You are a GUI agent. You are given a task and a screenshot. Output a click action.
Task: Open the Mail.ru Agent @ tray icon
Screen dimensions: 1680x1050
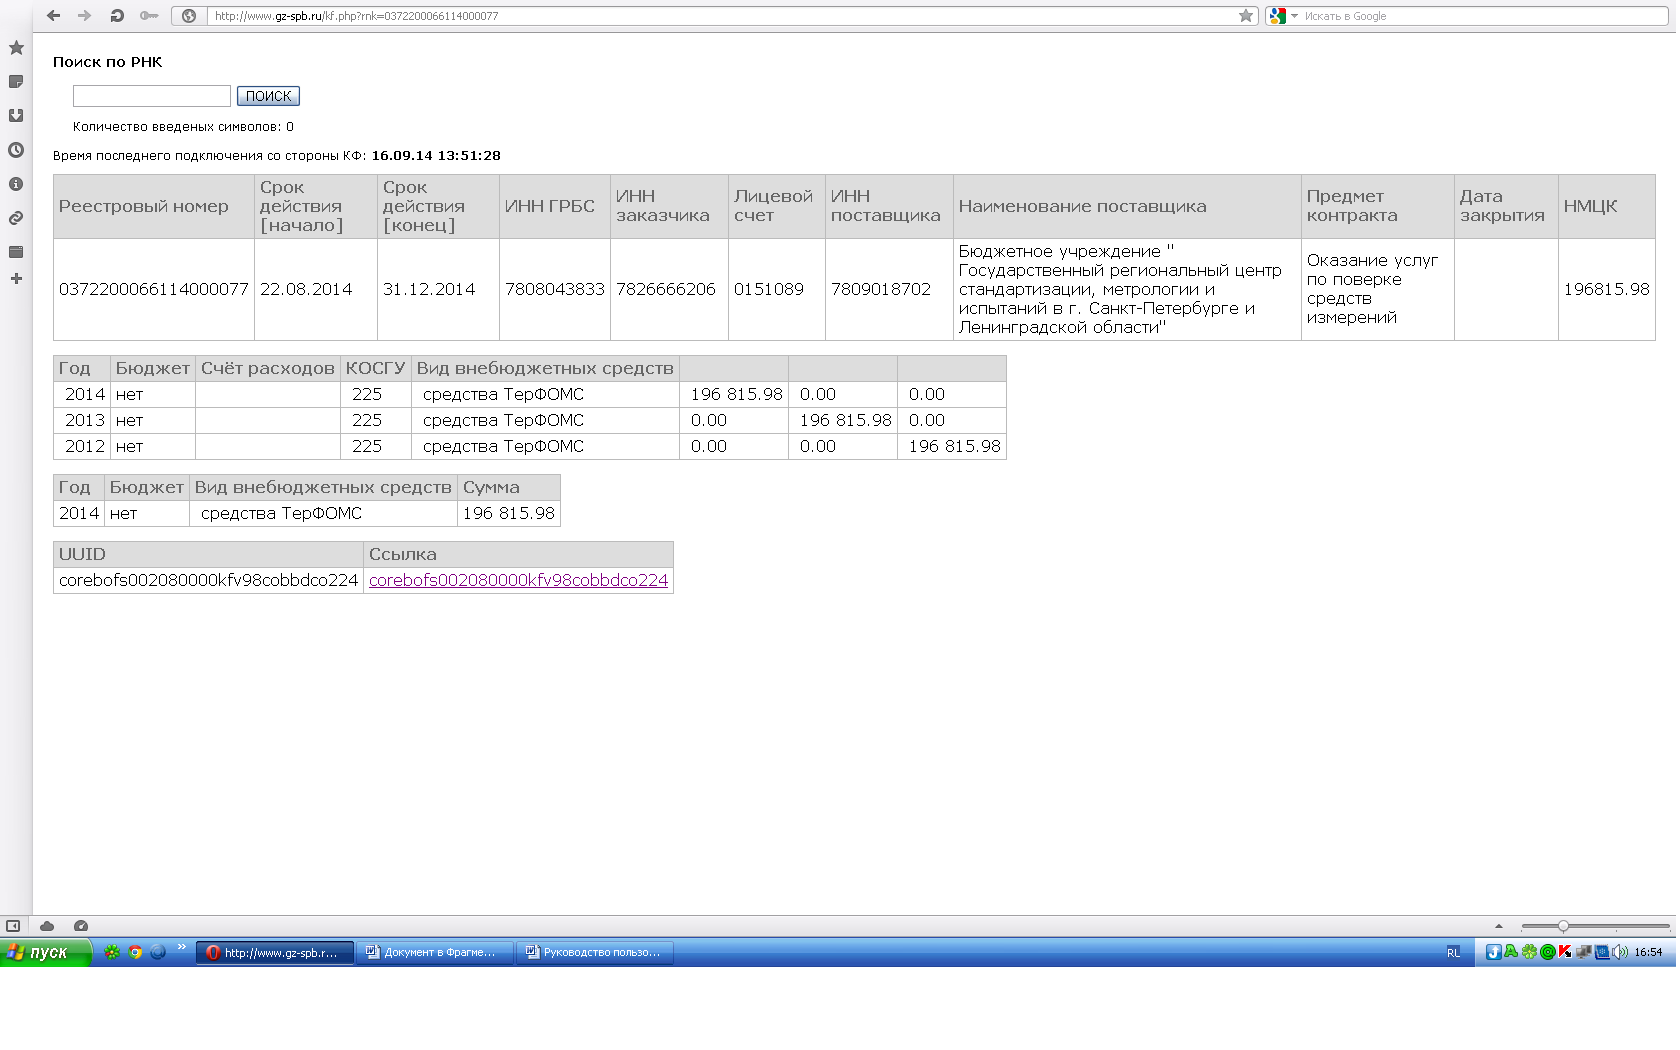(x=1547, y=952)
